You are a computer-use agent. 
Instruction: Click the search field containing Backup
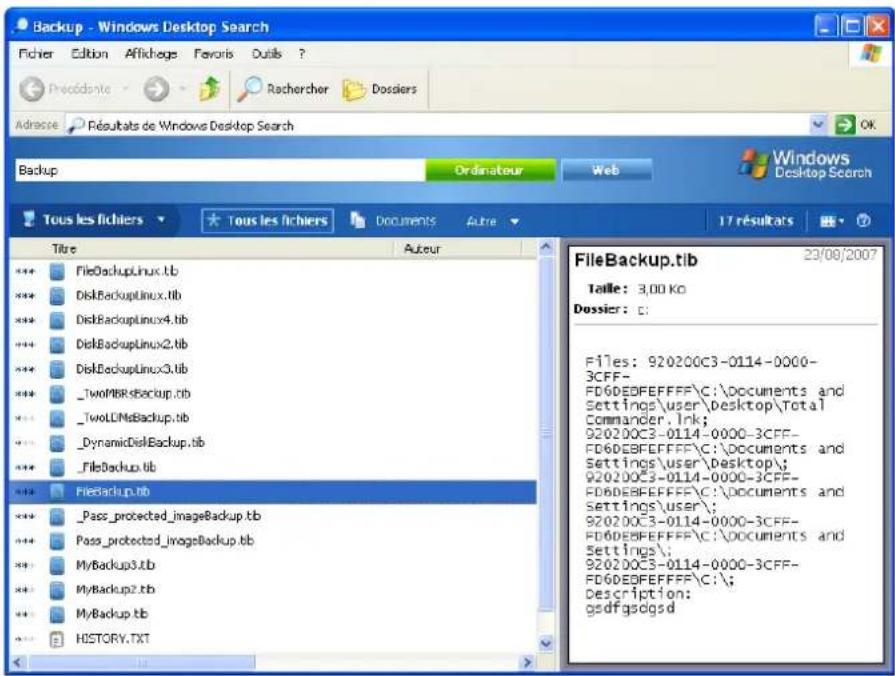pos(220,170)
